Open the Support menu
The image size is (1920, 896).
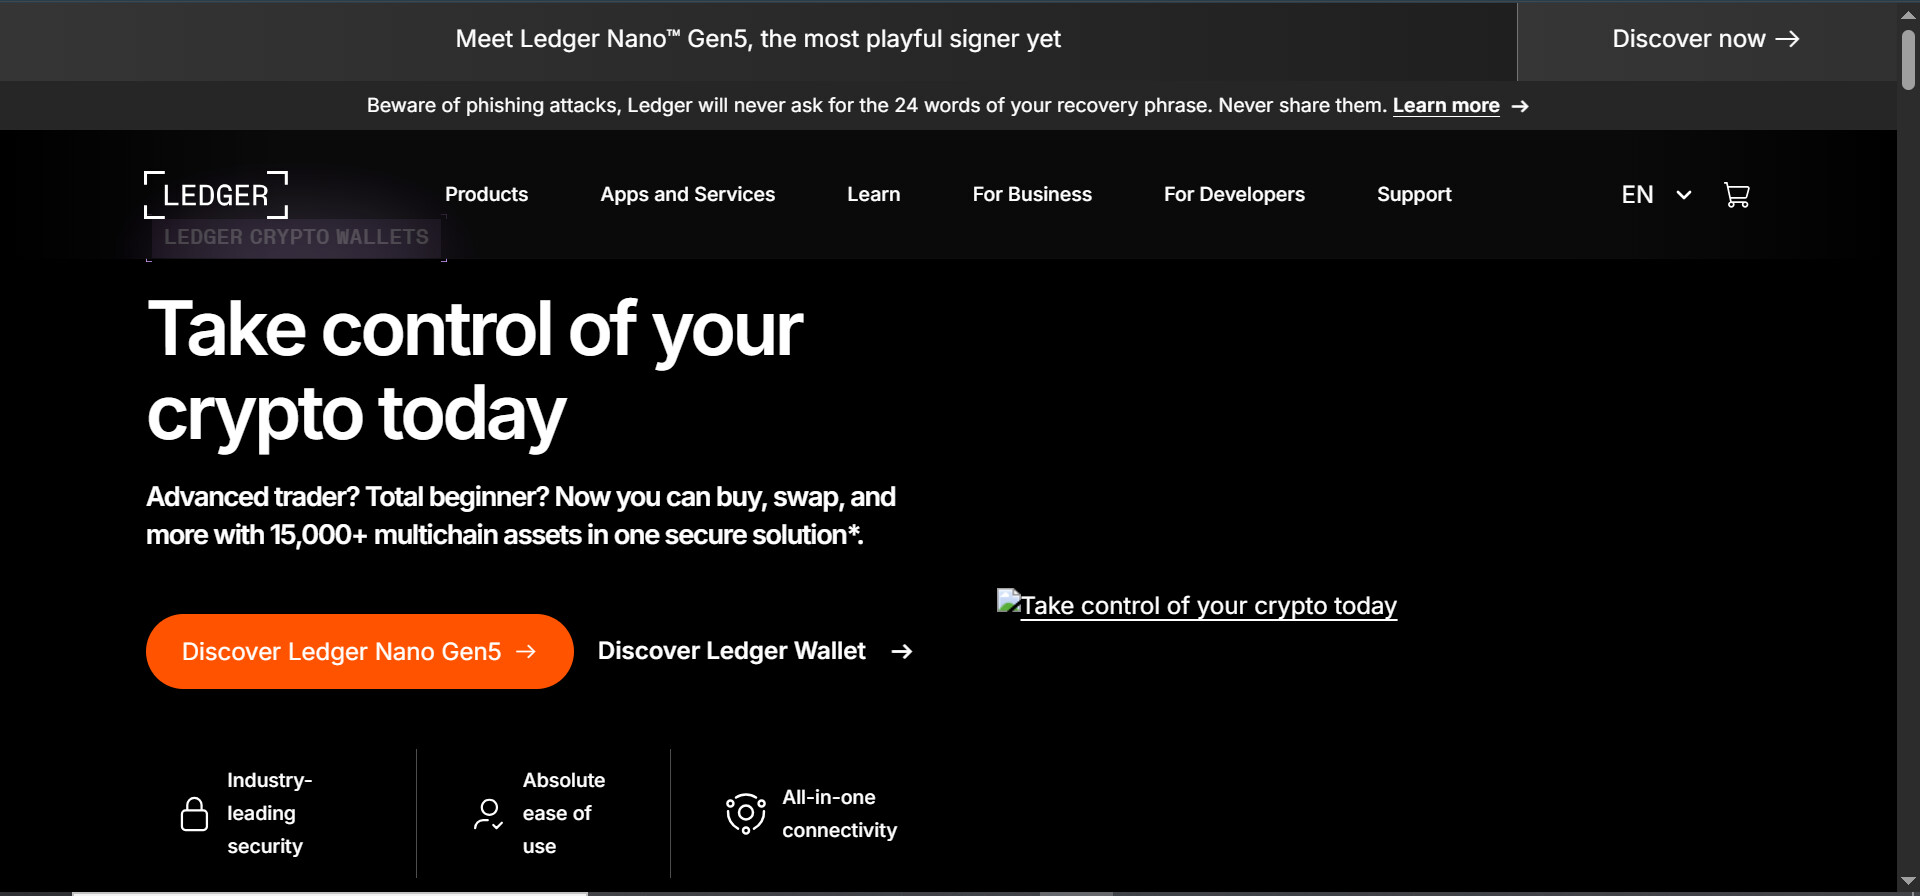pos(1414,195)
